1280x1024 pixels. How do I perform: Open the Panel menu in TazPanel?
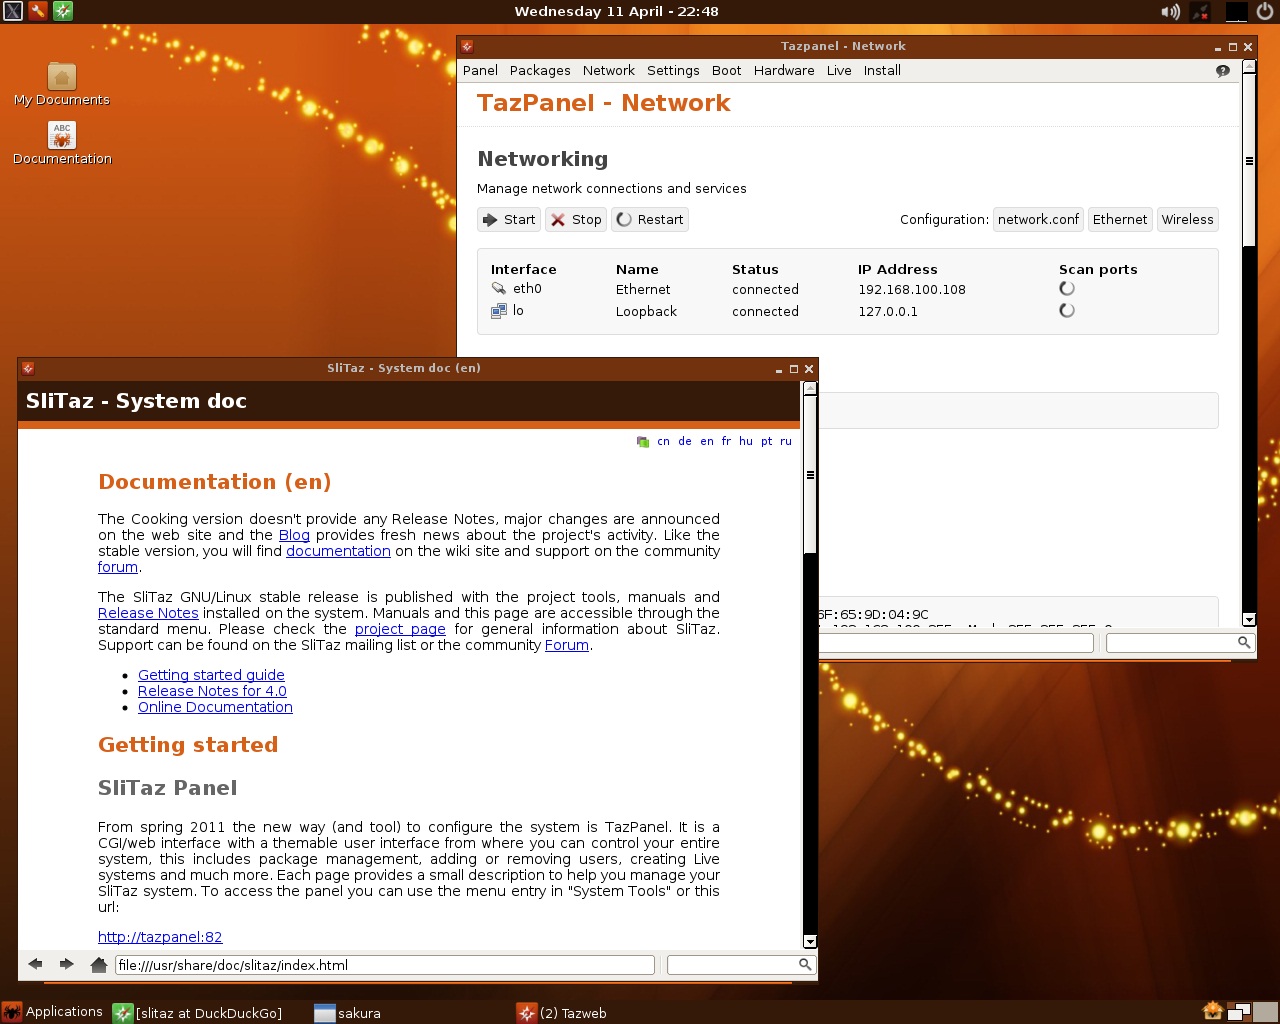tap(480, 71)
